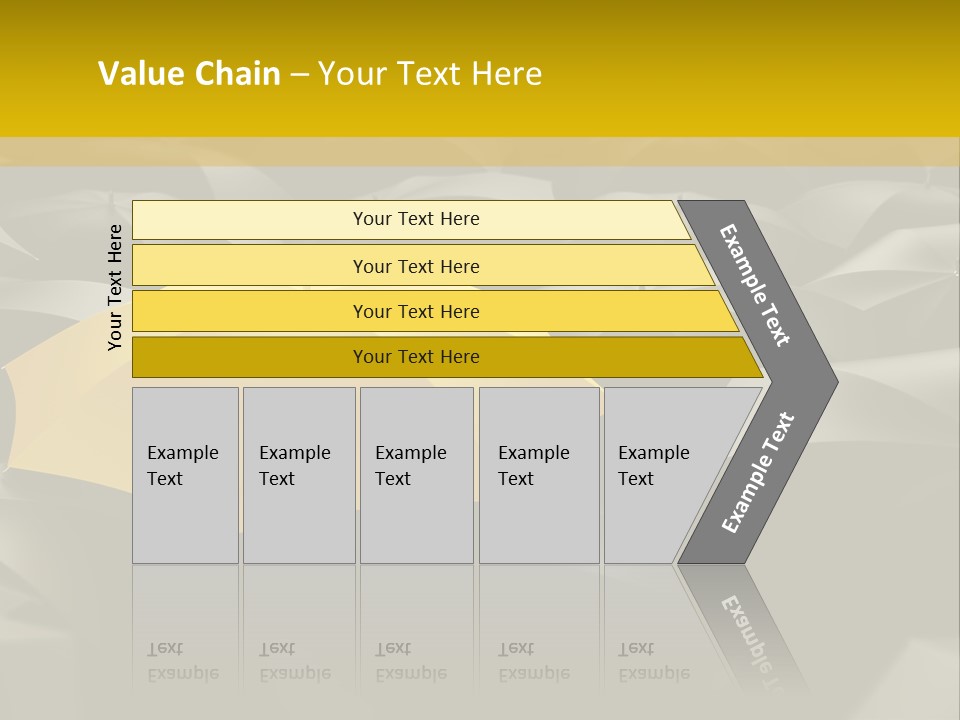Click the bold "Value Chain" title text
Image resolution: width=960 pixels, height=720 pixels.
point(189,74)
